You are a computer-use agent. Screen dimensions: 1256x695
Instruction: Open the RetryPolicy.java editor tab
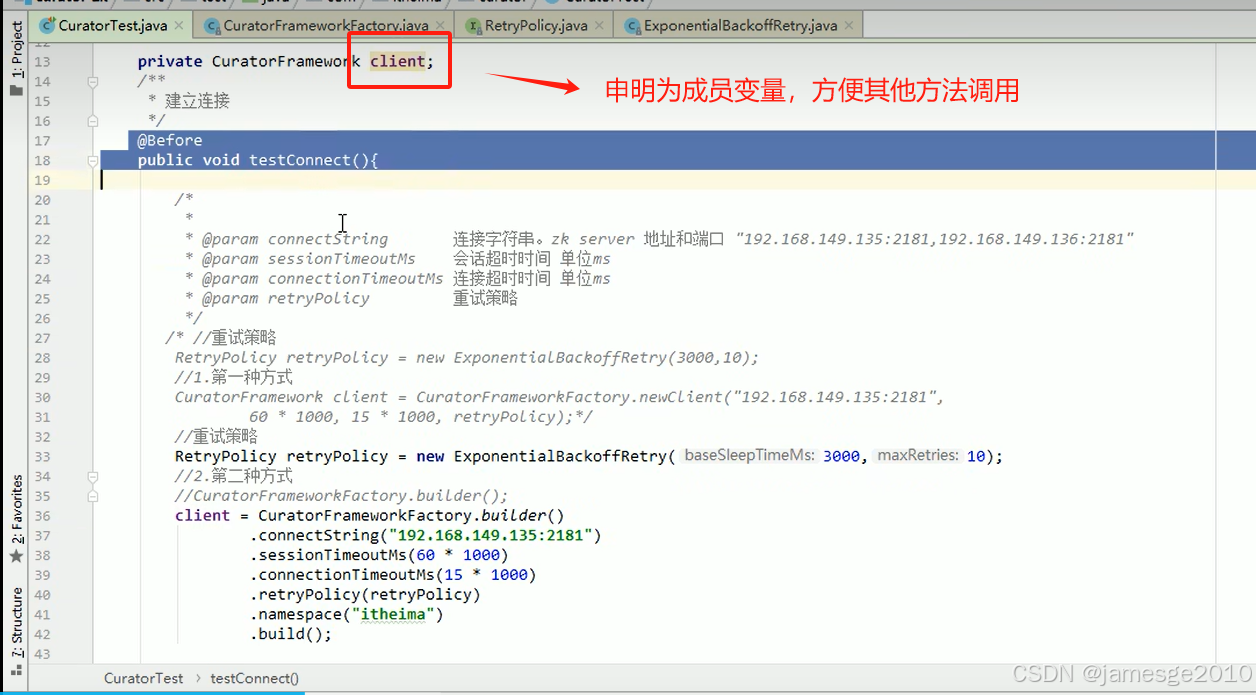[x=535, y=25]
